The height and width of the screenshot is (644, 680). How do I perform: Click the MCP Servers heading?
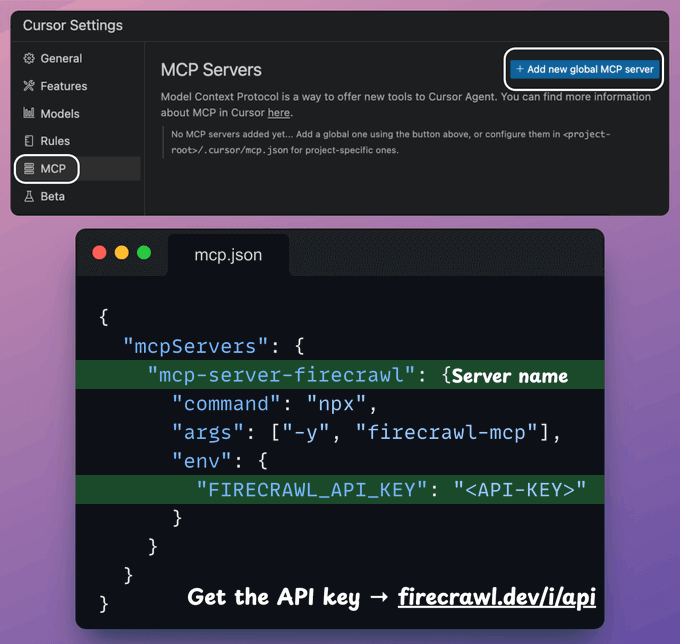point(211,70)
